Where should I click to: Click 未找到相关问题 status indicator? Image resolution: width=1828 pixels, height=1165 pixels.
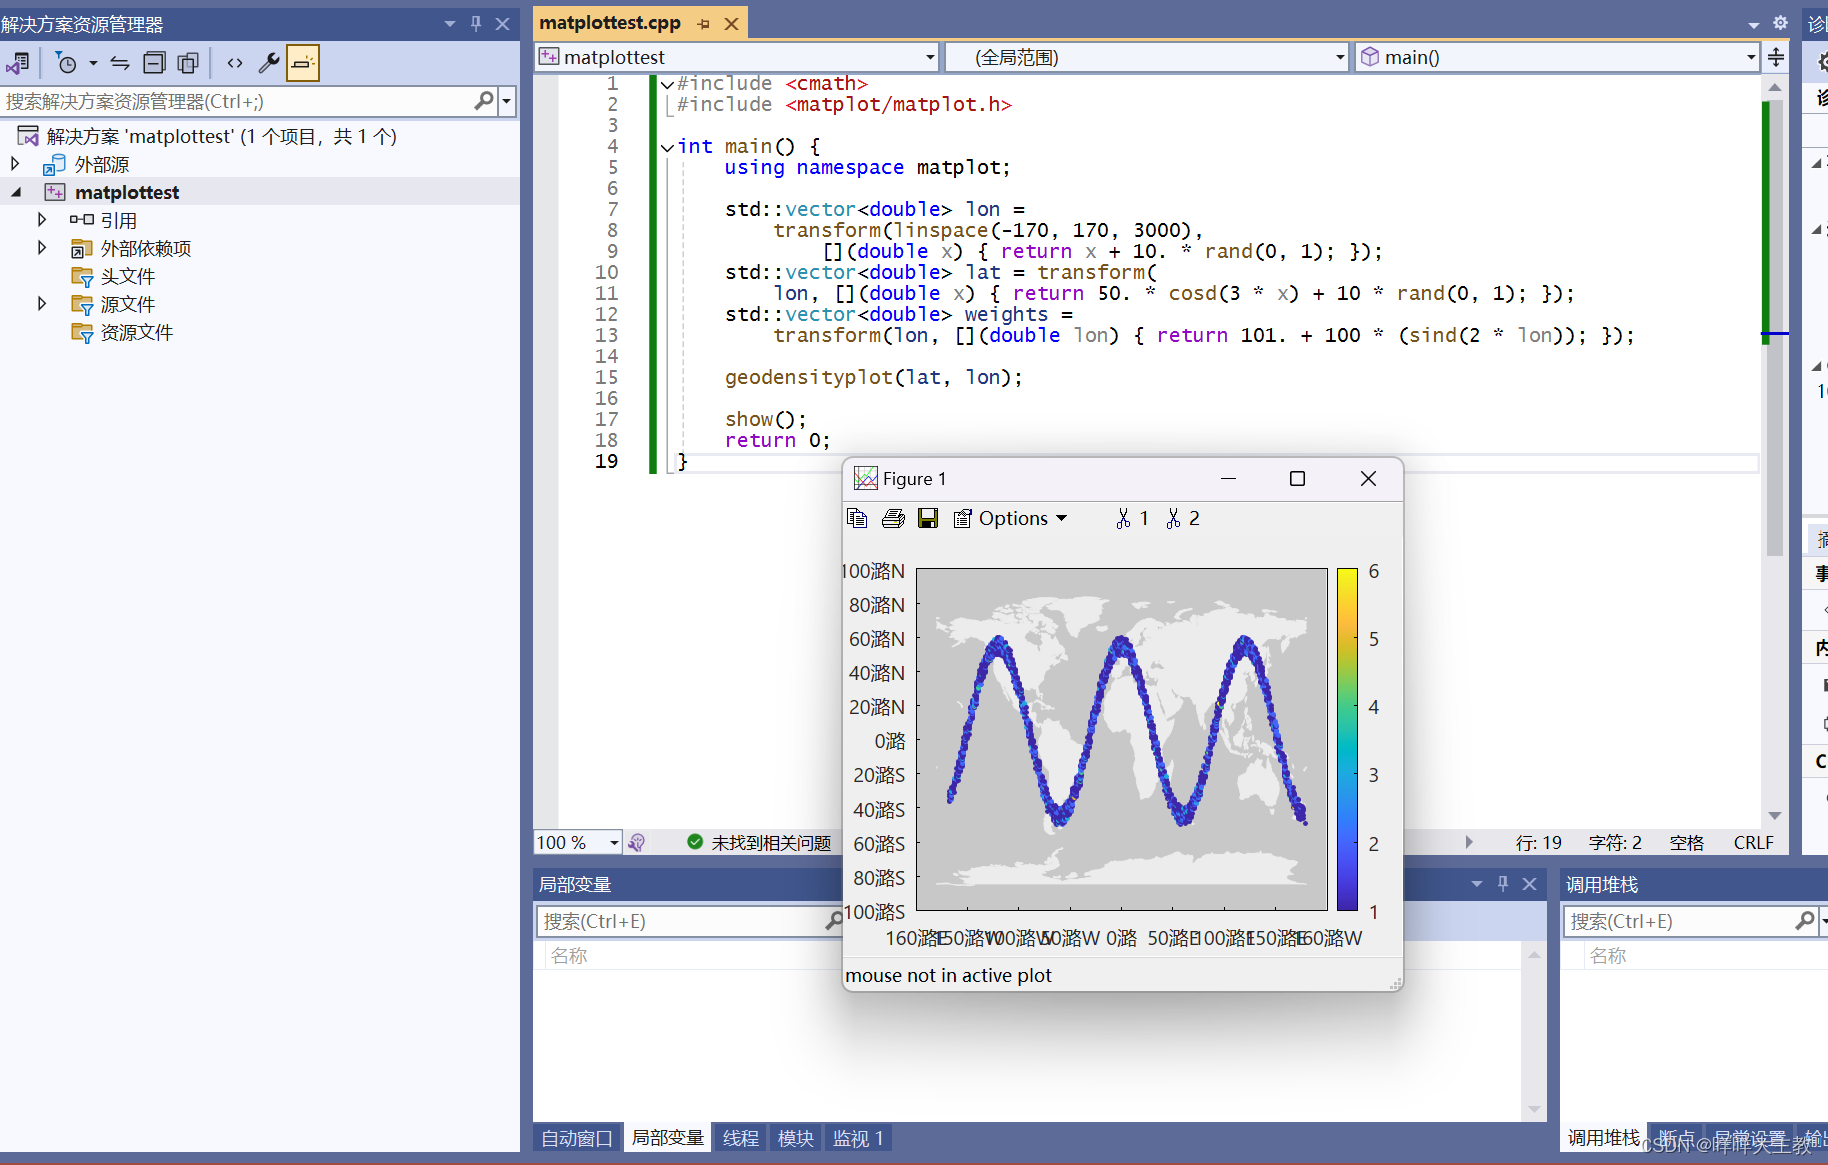(771, 843)
